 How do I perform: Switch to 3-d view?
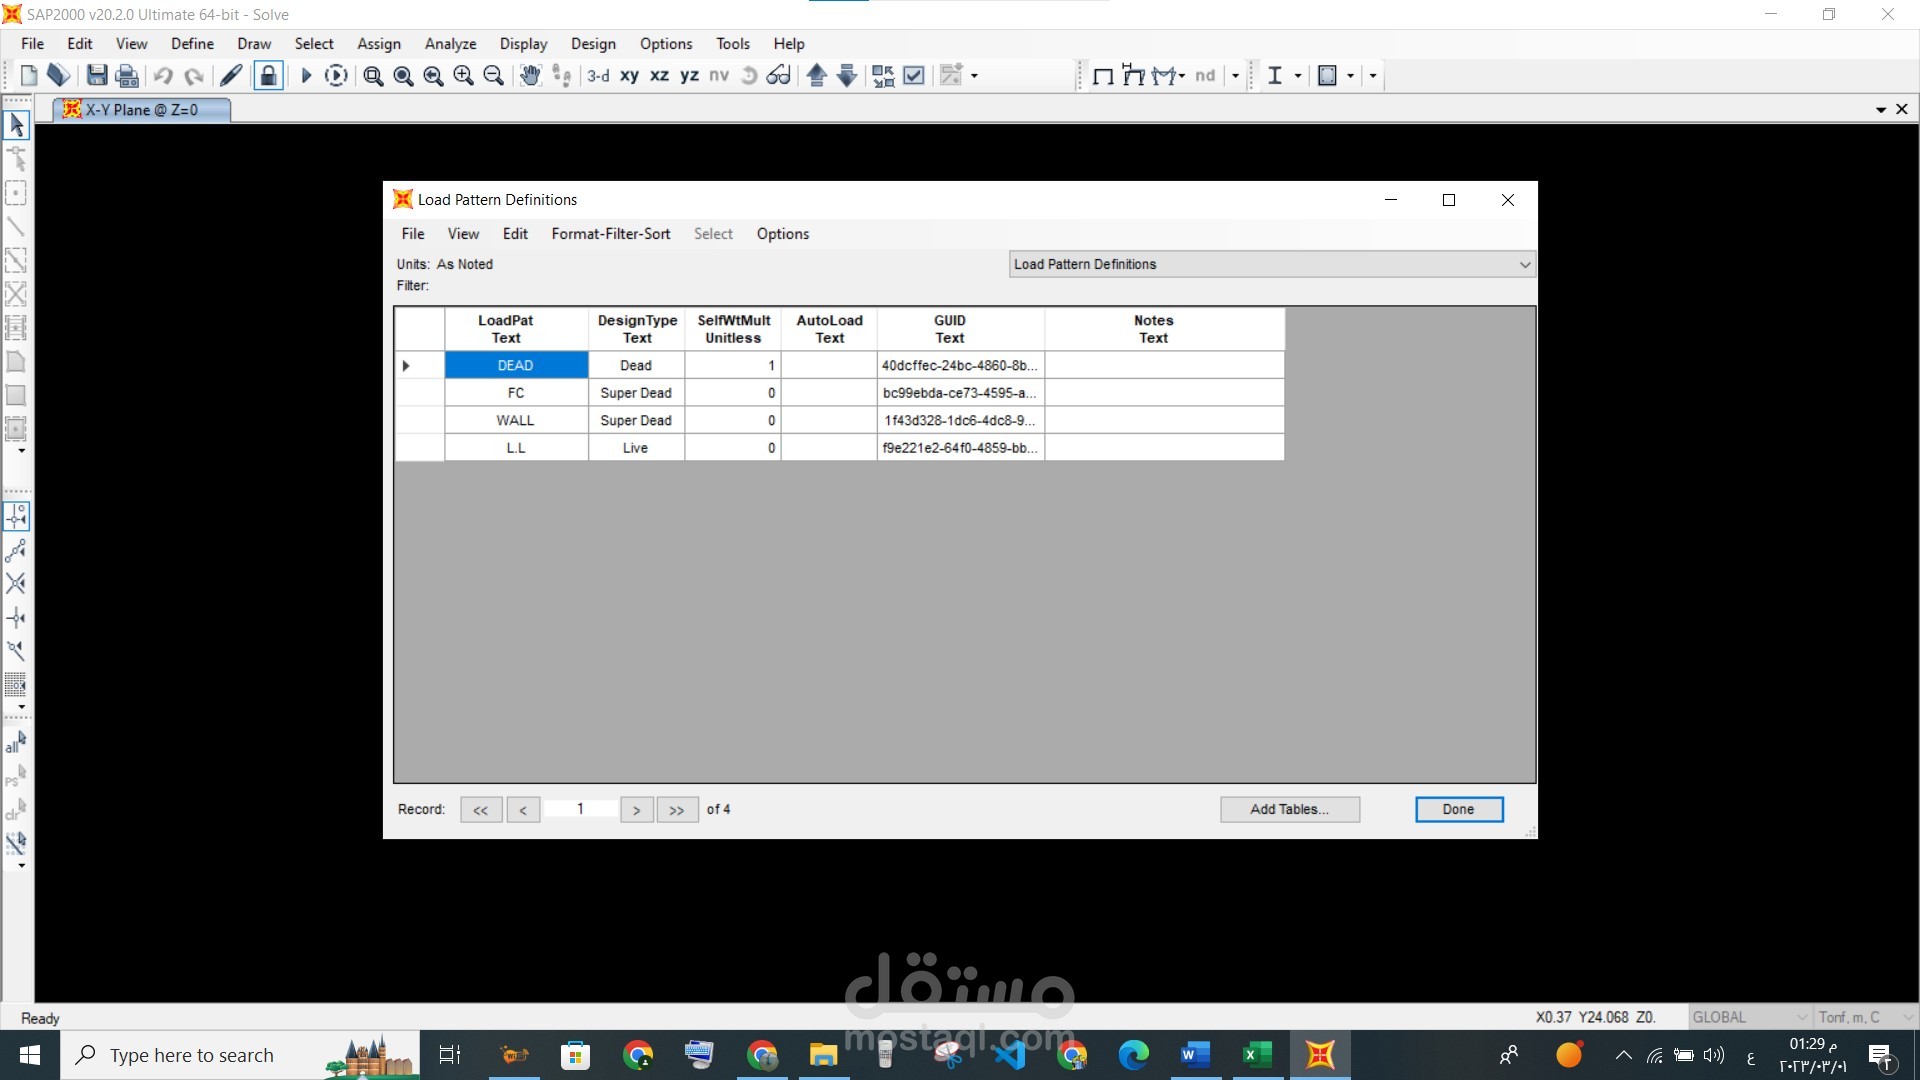598,76
